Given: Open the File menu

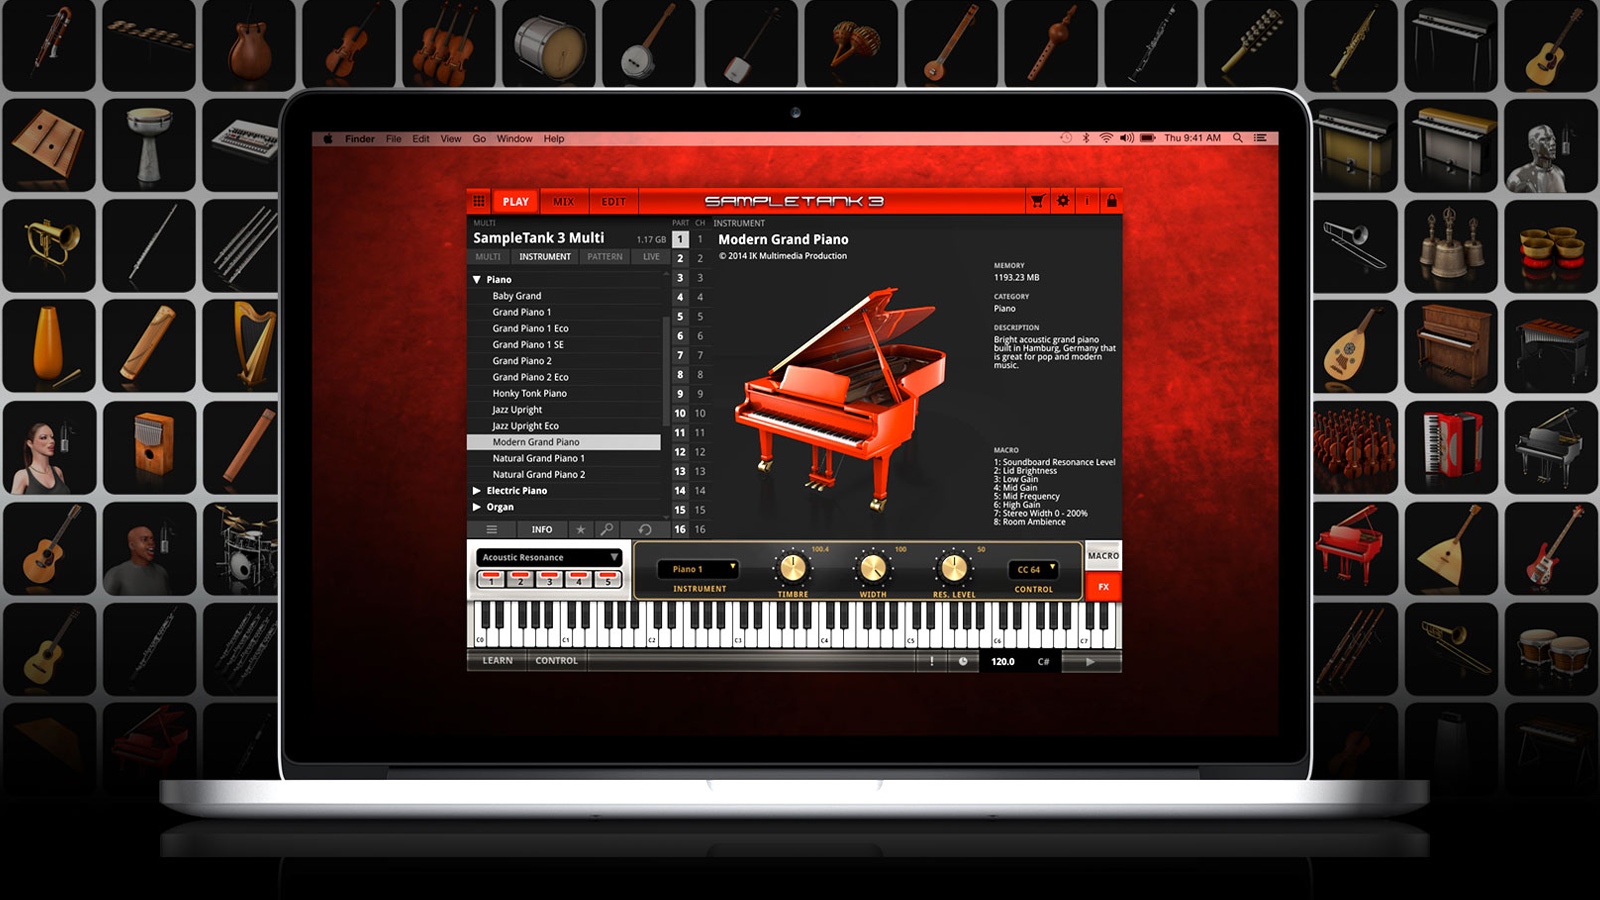Looking at the screenshot, I should tap(394, 139).
